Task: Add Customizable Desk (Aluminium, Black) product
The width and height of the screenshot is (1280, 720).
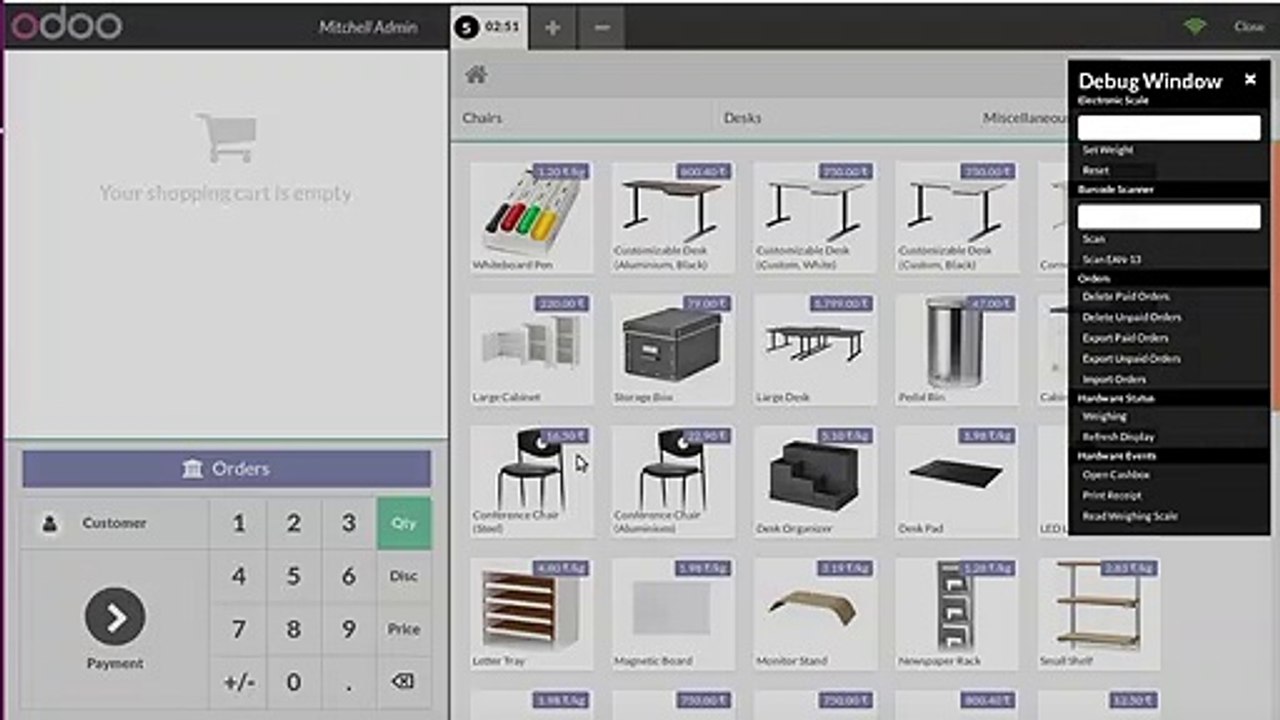Action: (x=673, y=218)
